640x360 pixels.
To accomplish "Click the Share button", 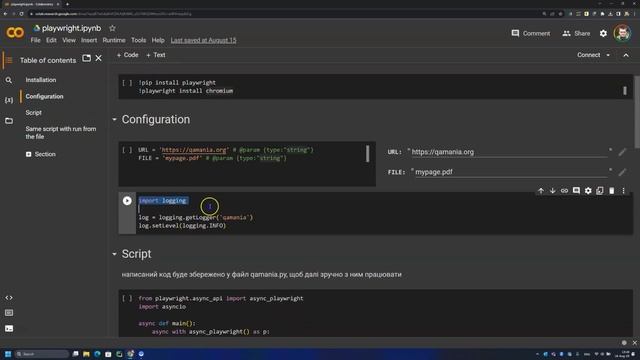I will 576,33.
